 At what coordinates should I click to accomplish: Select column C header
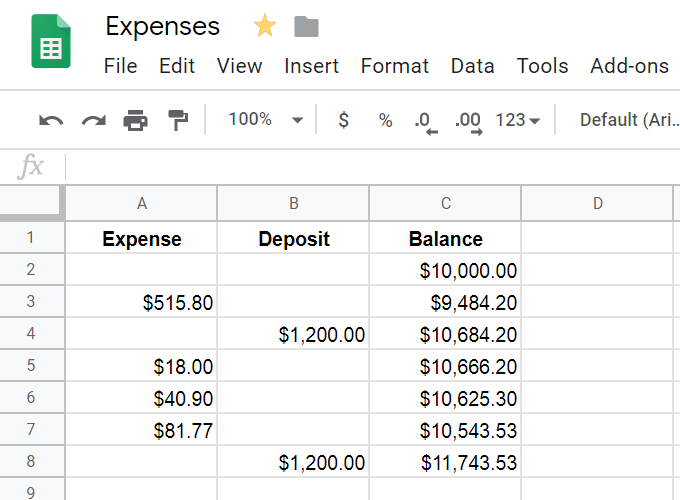[445, 203]
